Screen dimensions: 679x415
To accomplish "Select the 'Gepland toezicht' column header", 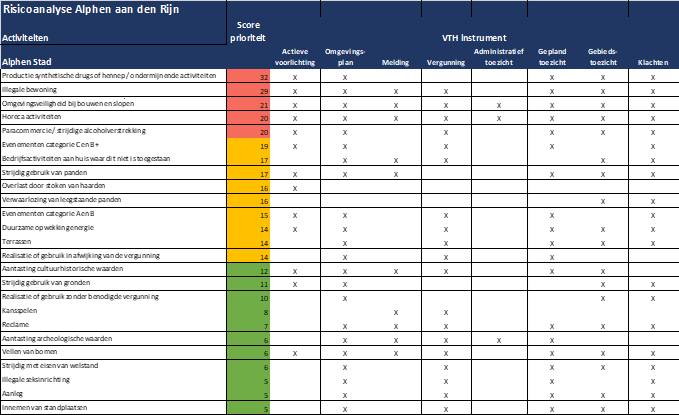I will [553, 56].
